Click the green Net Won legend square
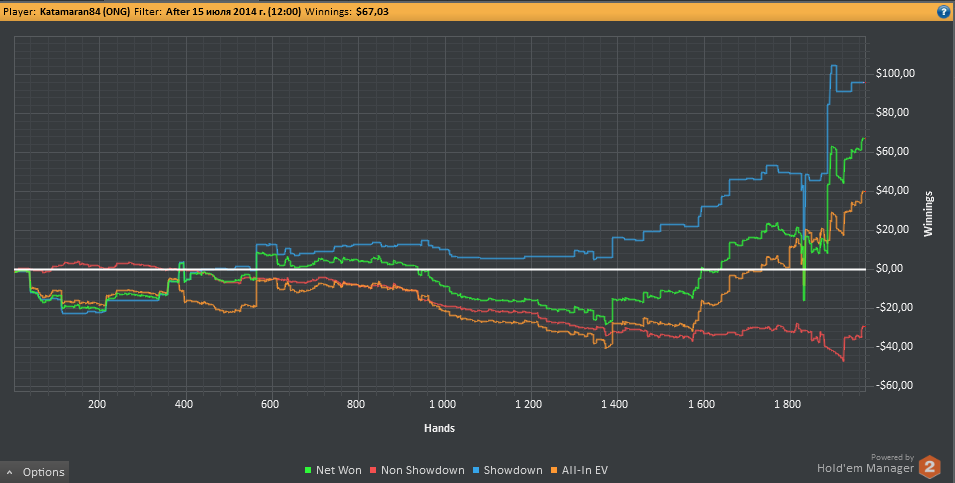955x483 pixels. point(308,470)
